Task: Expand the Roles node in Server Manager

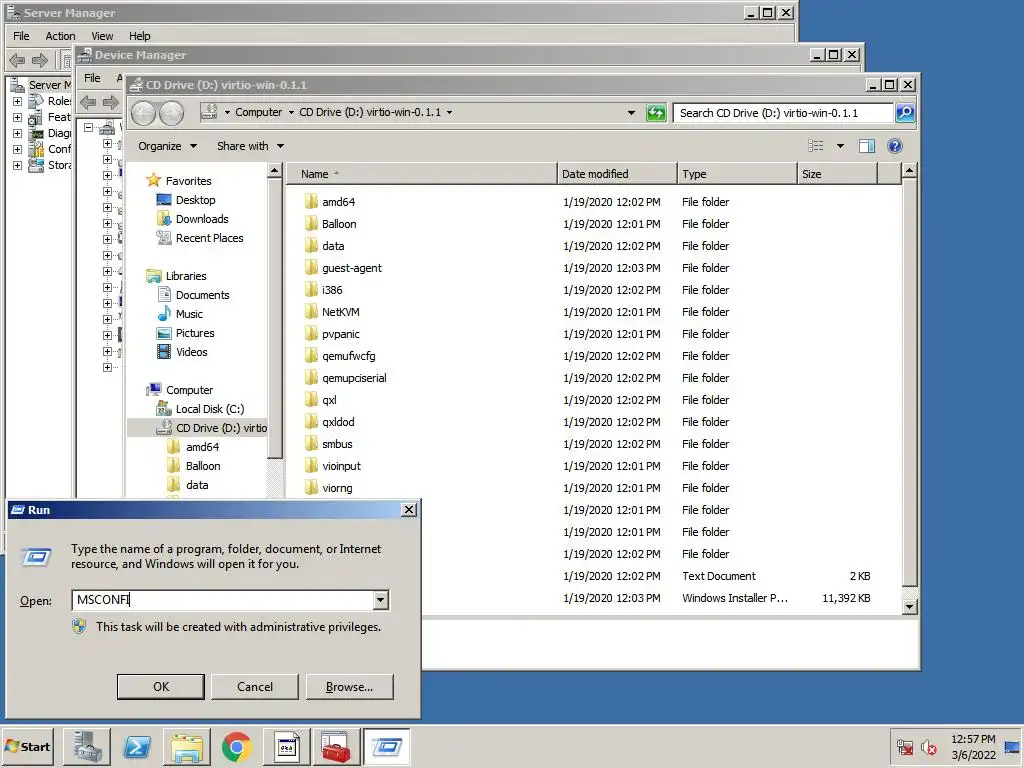Action: pyautogui.click(x=18, y=101)
